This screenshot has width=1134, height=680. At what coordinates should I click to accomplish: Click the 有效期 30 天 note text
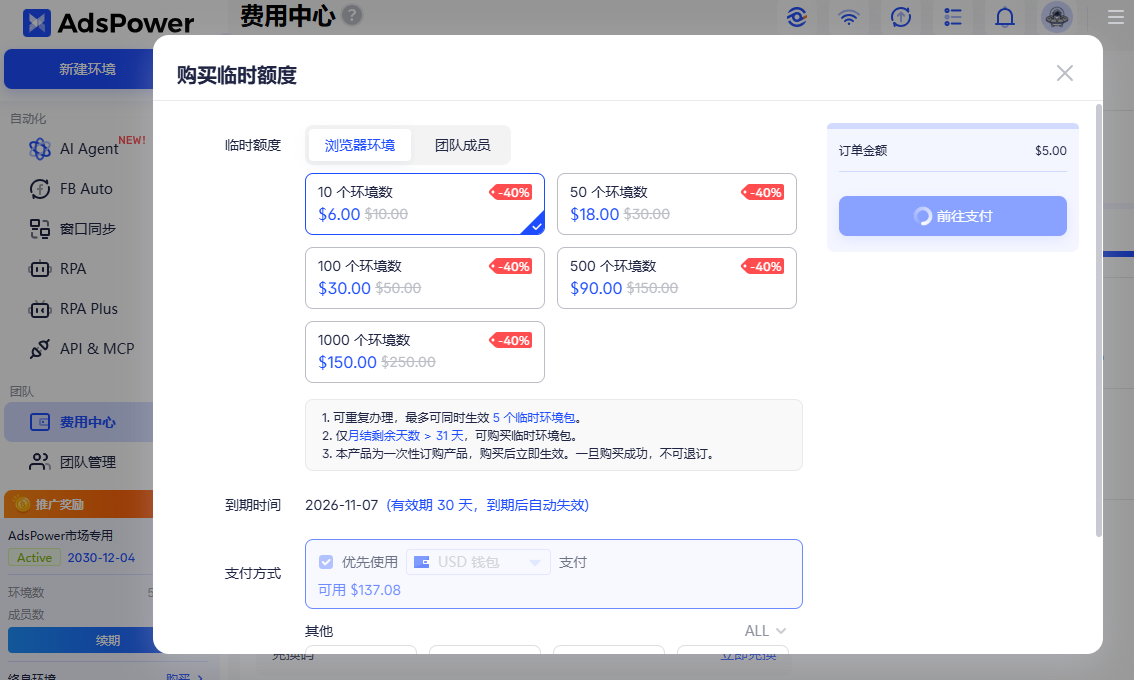(x=487, y=505)
